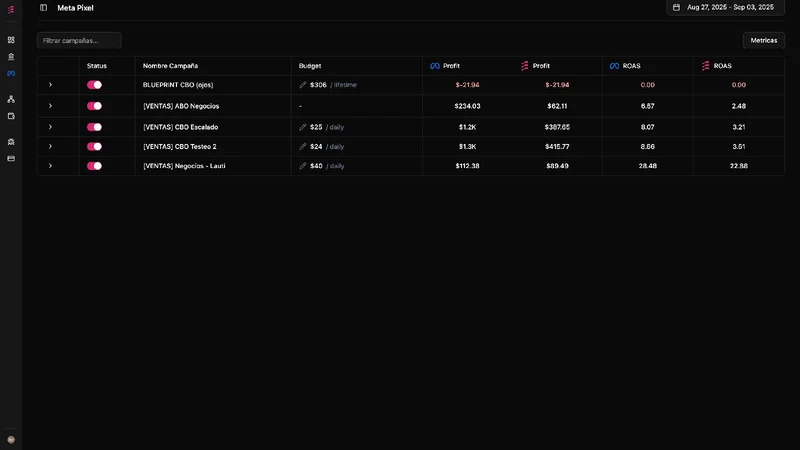Click the pink logo in the Profit header
800x450 pixels.
pos(524,66)
